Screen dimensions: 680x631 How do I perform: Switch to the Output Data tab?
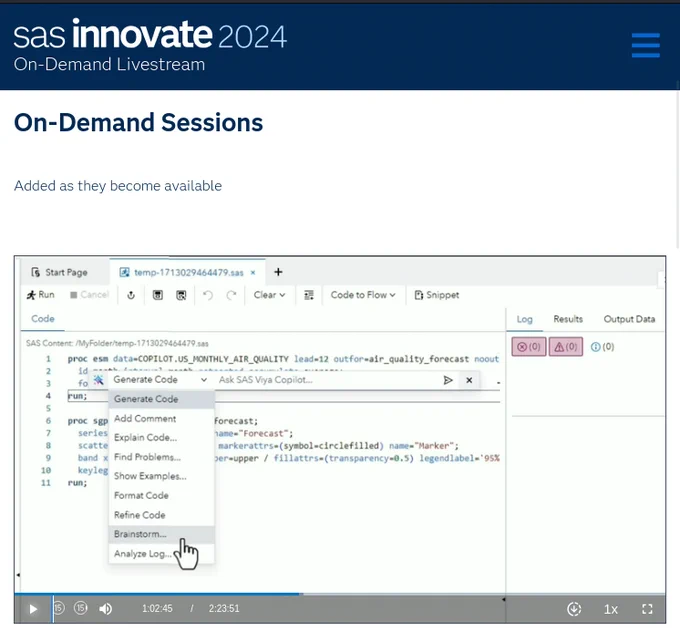pos(629,319)
